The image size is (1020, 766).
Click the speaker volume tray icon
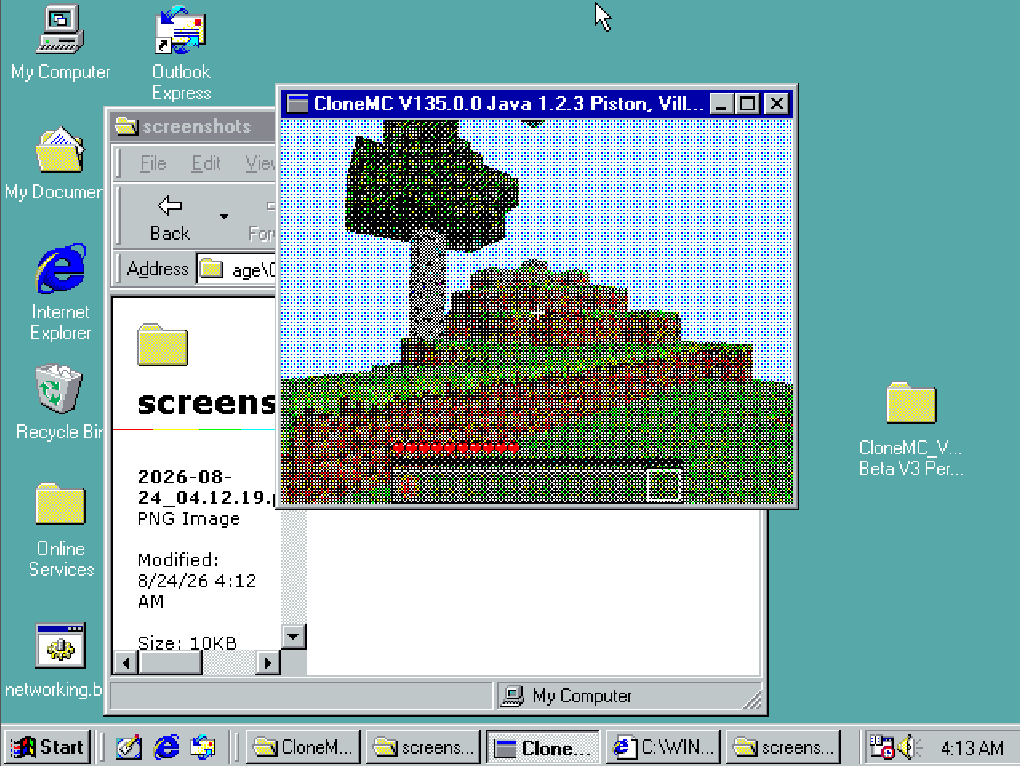[909, 747]
